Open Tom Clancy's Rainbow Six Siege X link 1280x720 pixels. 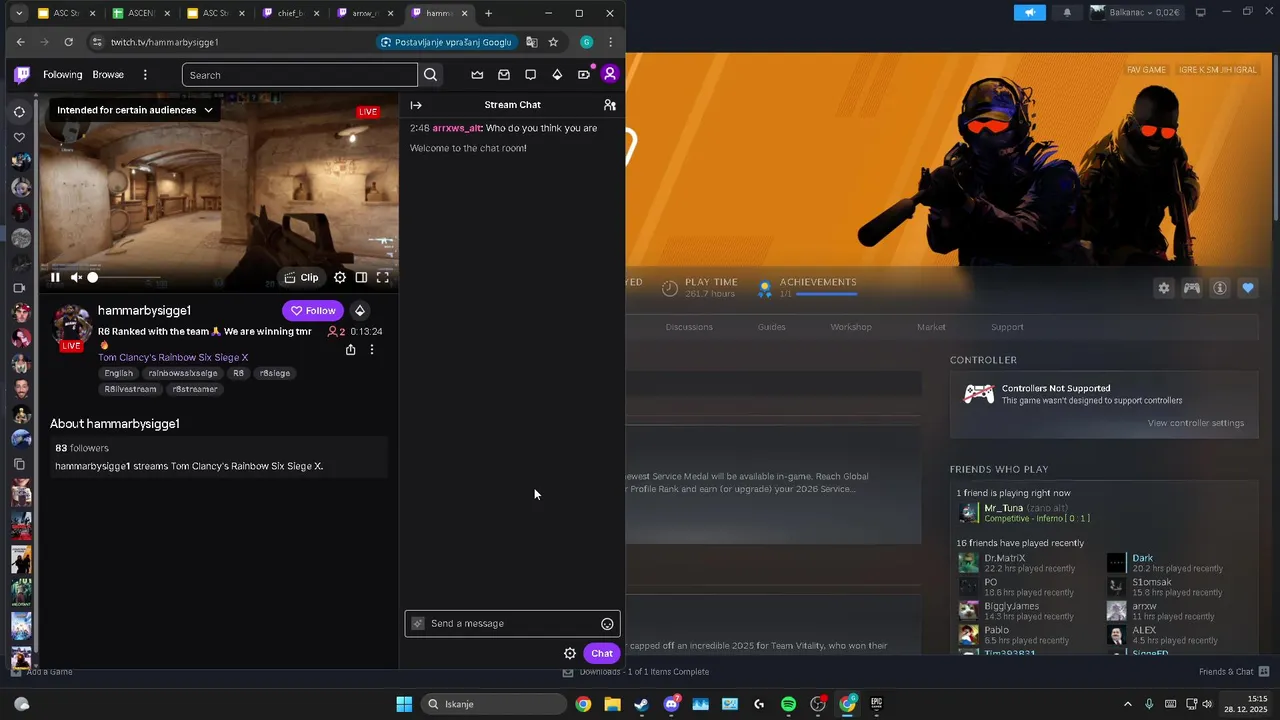tap(173, 357)
